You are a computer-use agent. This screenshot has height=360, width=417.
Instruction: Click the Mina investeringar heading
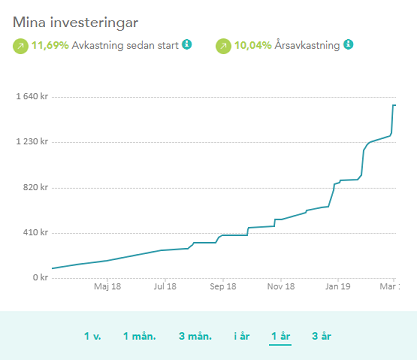point(75,23)
